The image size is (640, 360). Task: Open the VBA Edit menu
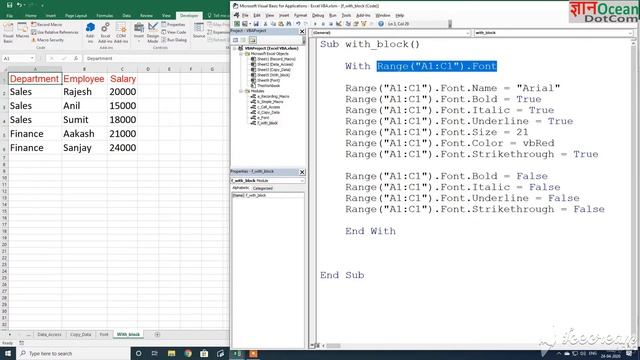click(x=257, y=16)
